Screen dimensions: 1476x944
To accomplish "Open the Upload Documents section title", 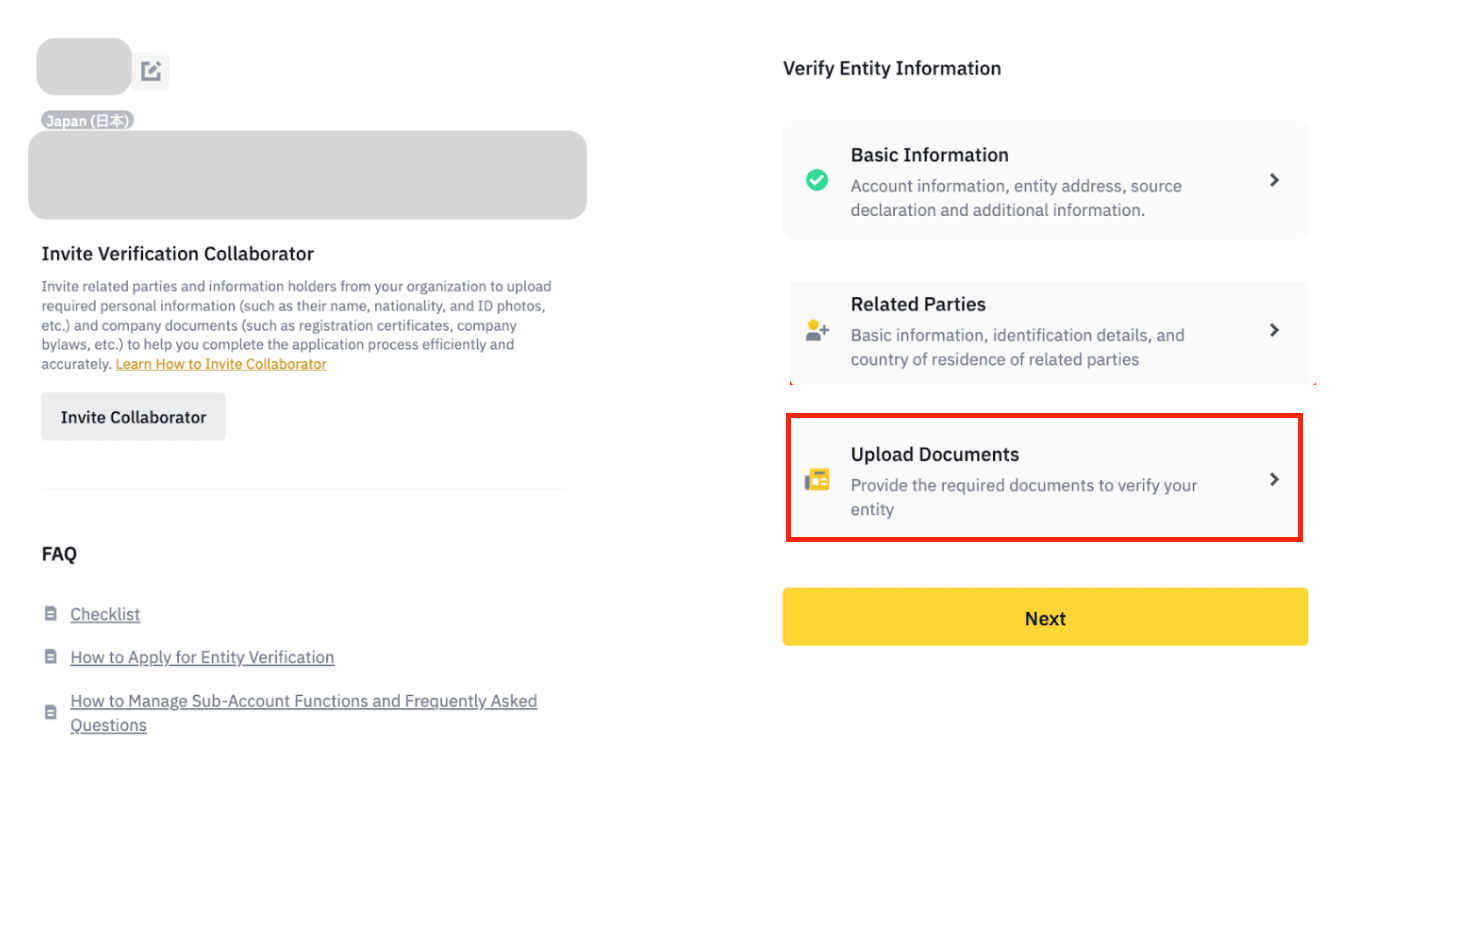I will coord(935,454).
